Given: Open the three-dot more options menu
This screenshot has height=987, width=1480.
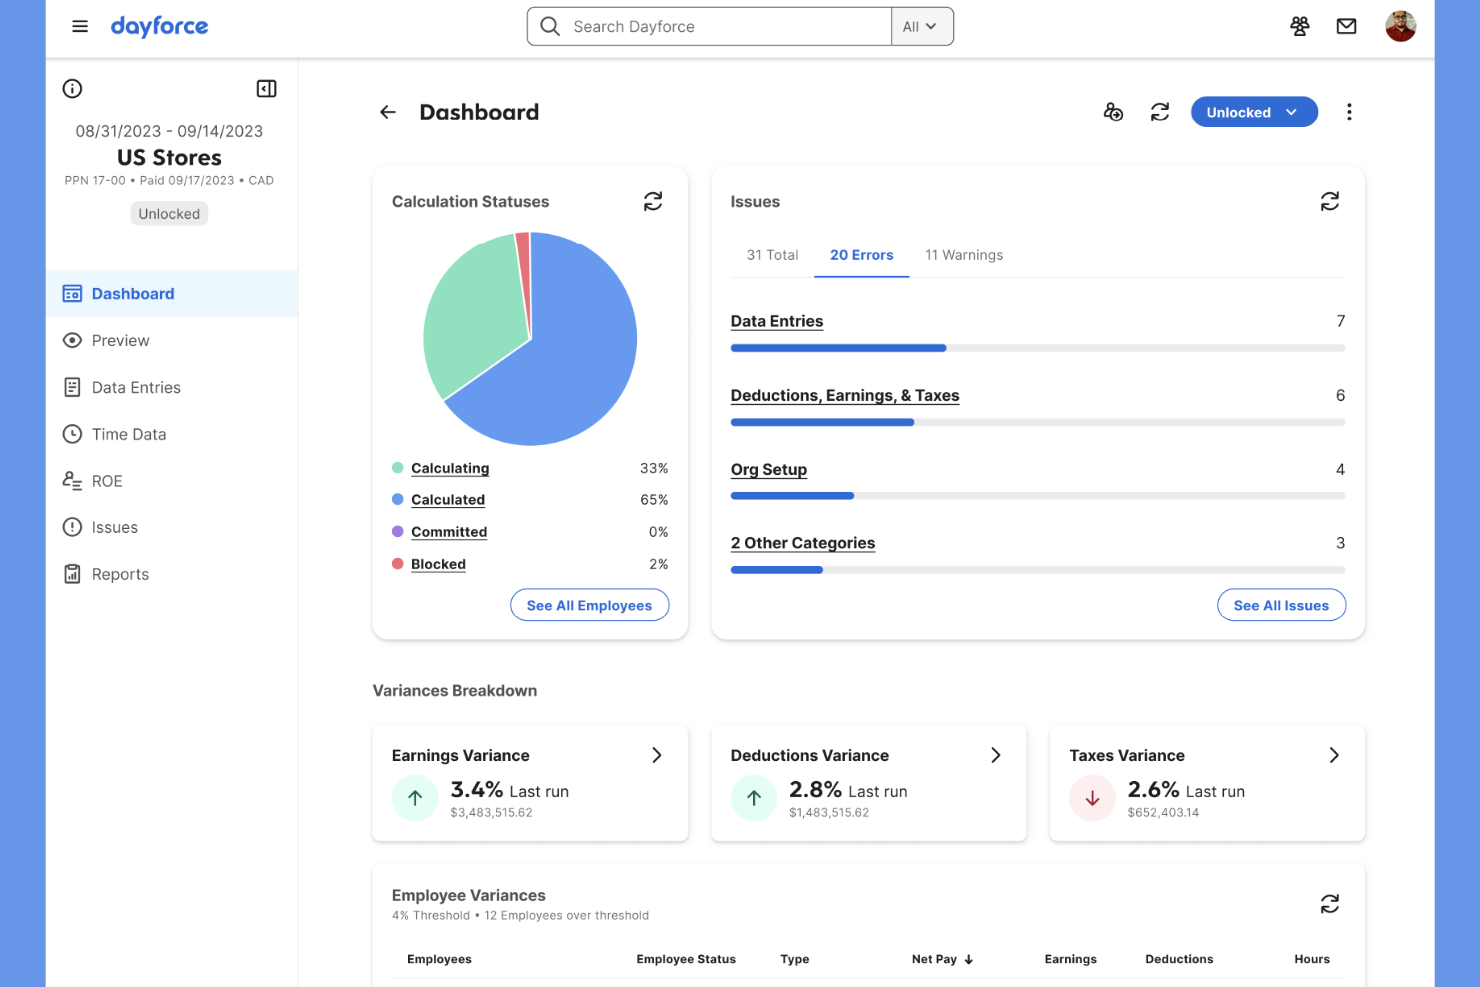Looking at the screenshot, I should pos(1349,112).
